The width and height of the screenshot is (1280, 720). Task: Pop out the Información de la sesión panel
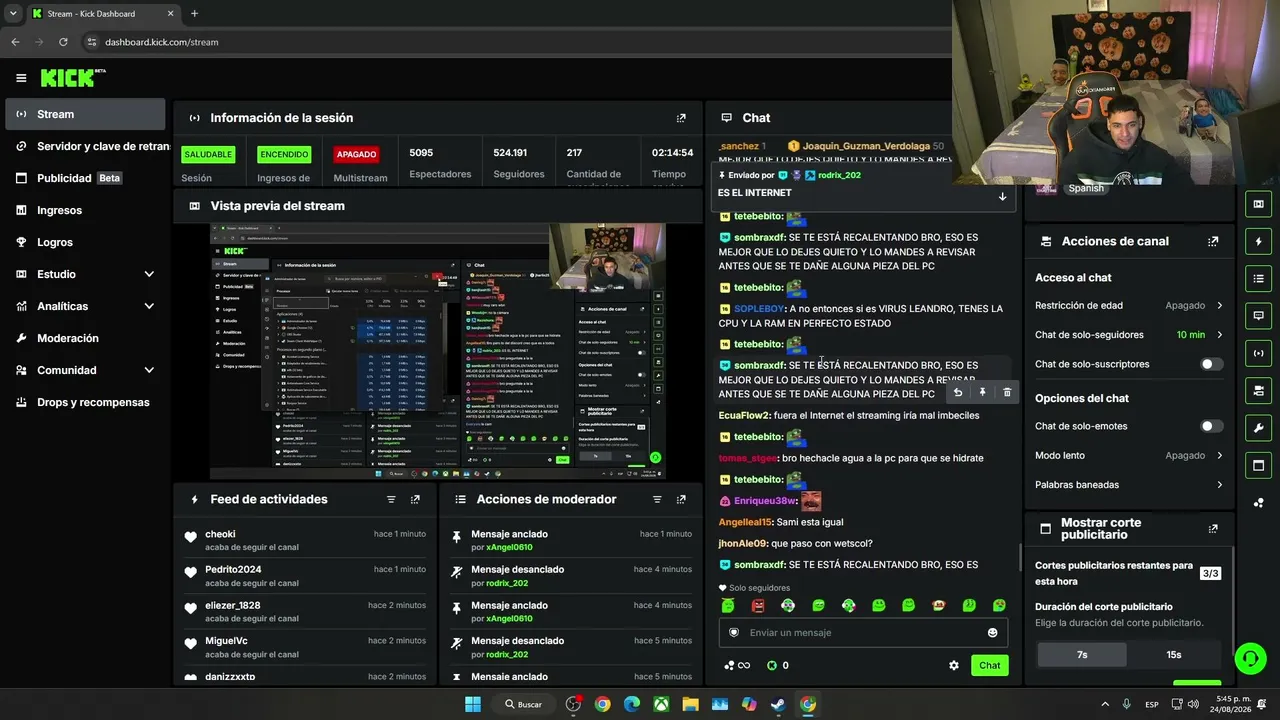(x=681, y=118)
